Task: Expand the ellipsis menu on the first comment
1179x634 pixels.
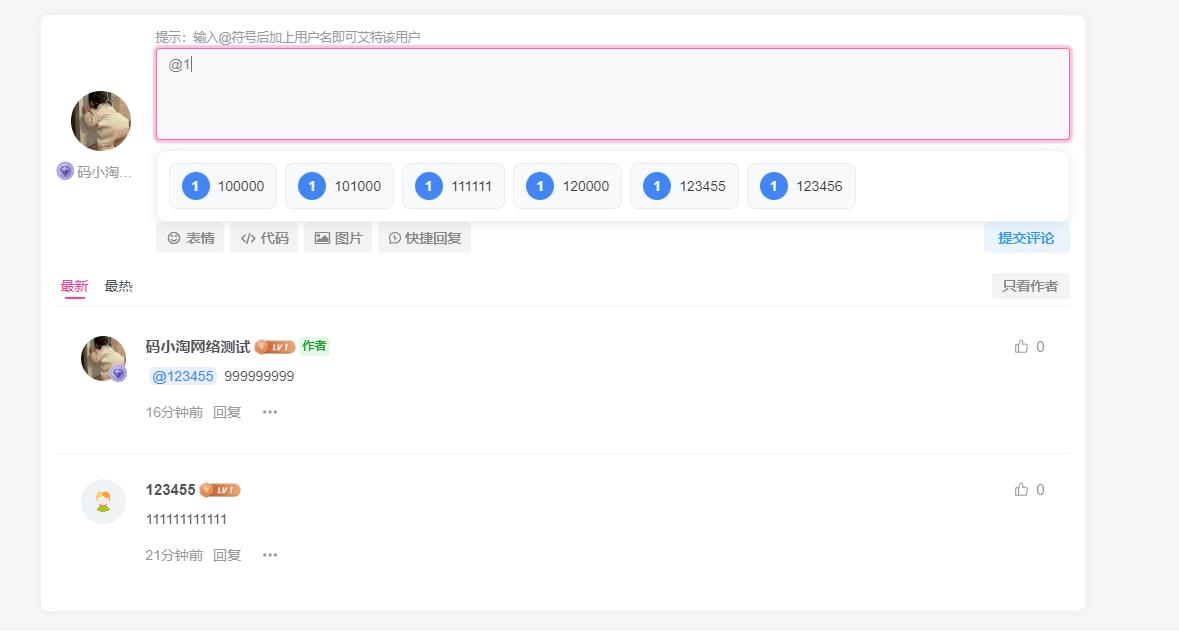Action: click(x=269, y=411)
